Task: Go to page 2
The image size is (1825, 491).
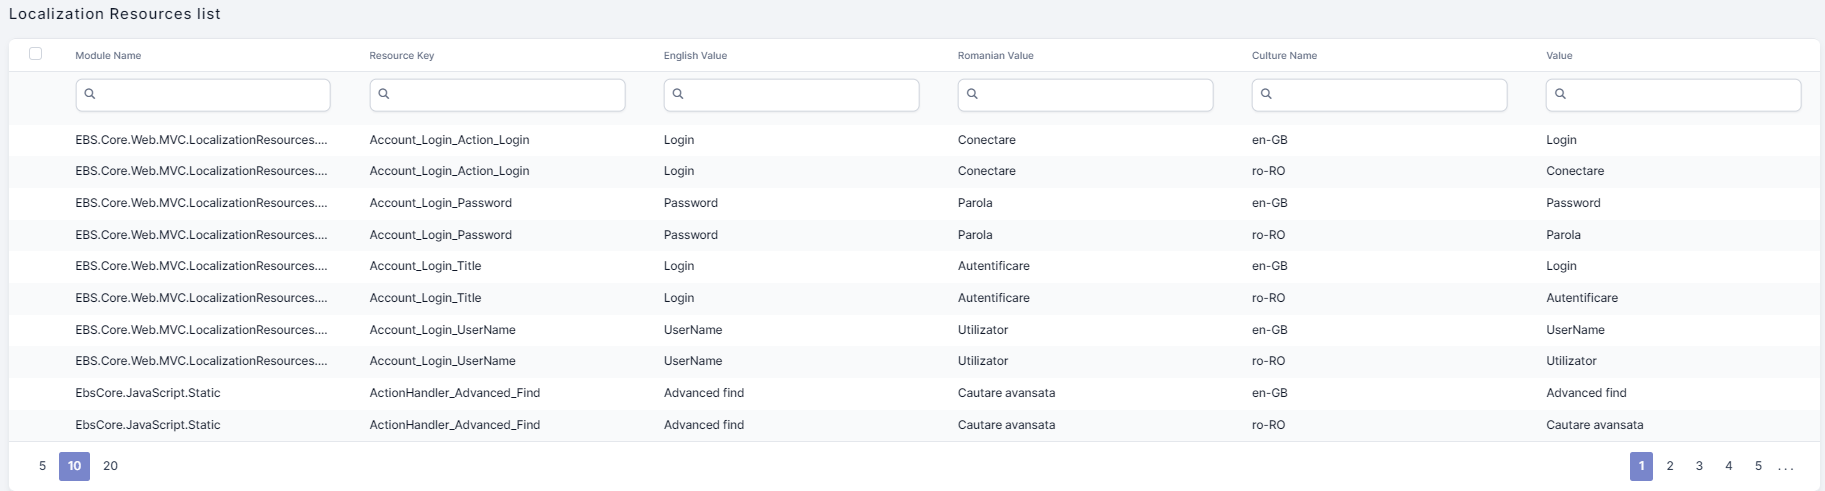Action: click(x=1670, y=466)
